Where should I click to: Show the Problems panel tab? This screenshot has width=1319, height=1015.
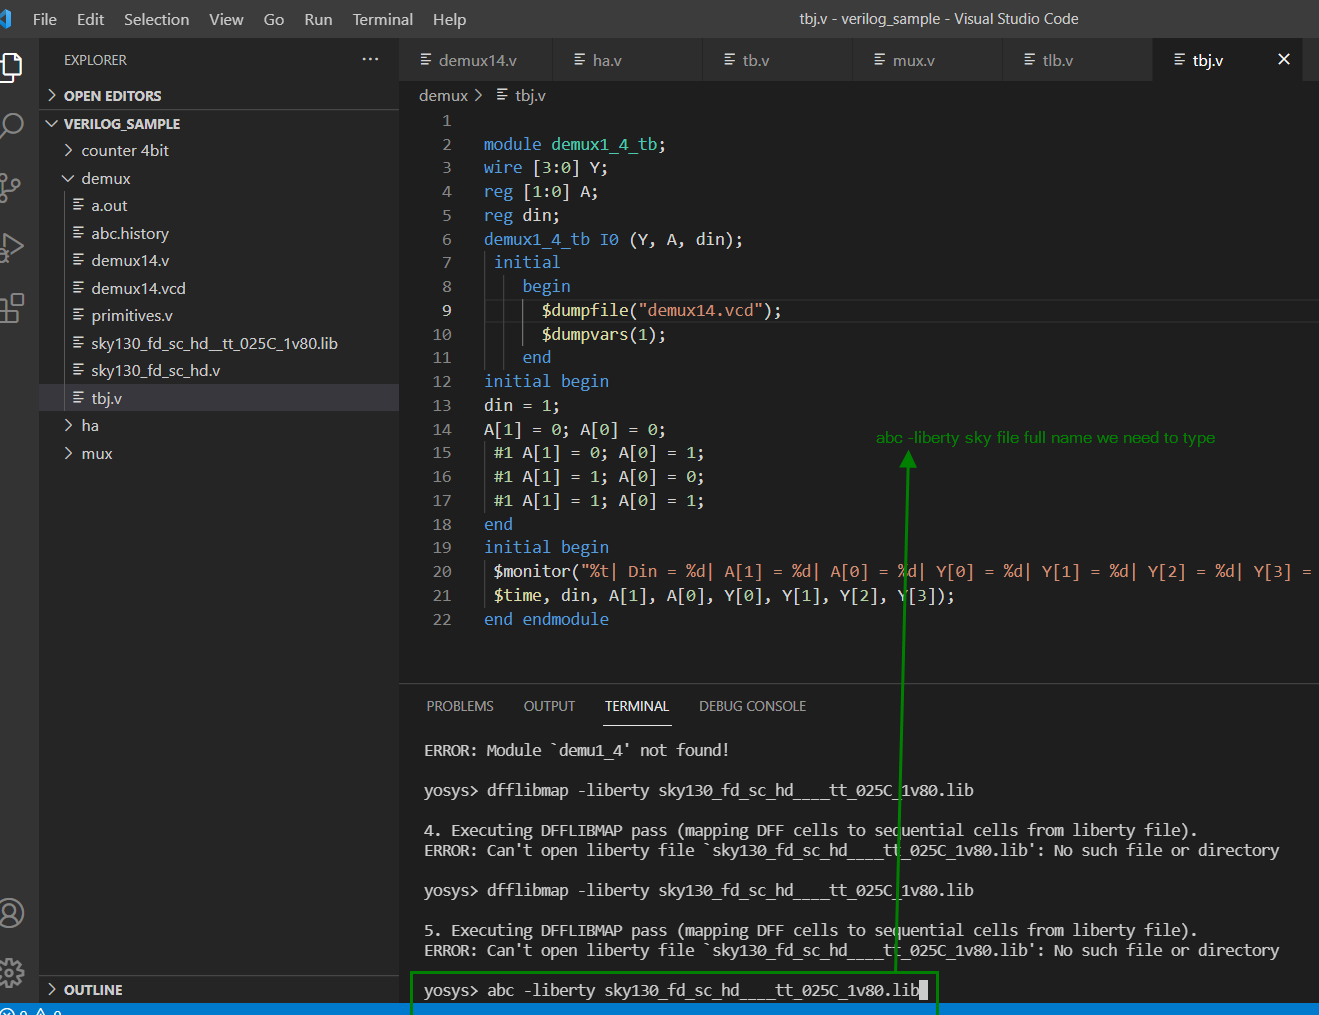pyautogui.click(x=460, y=706)
